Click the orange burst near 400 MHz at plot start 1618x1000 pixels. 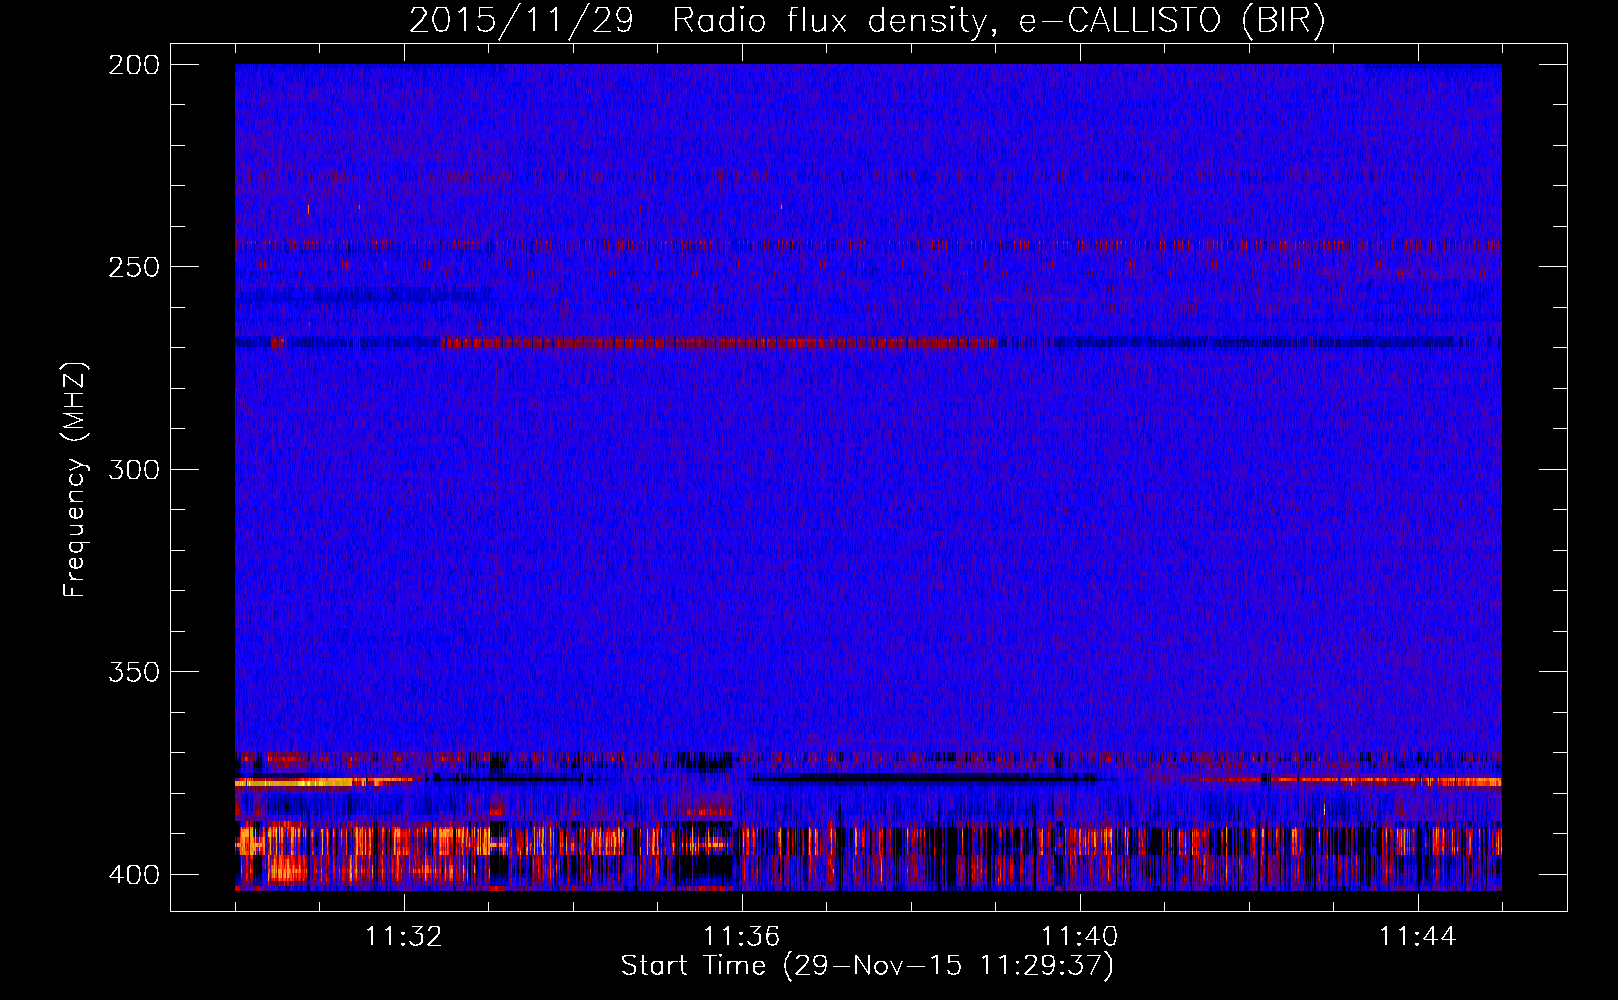click(x=286, y=867)
